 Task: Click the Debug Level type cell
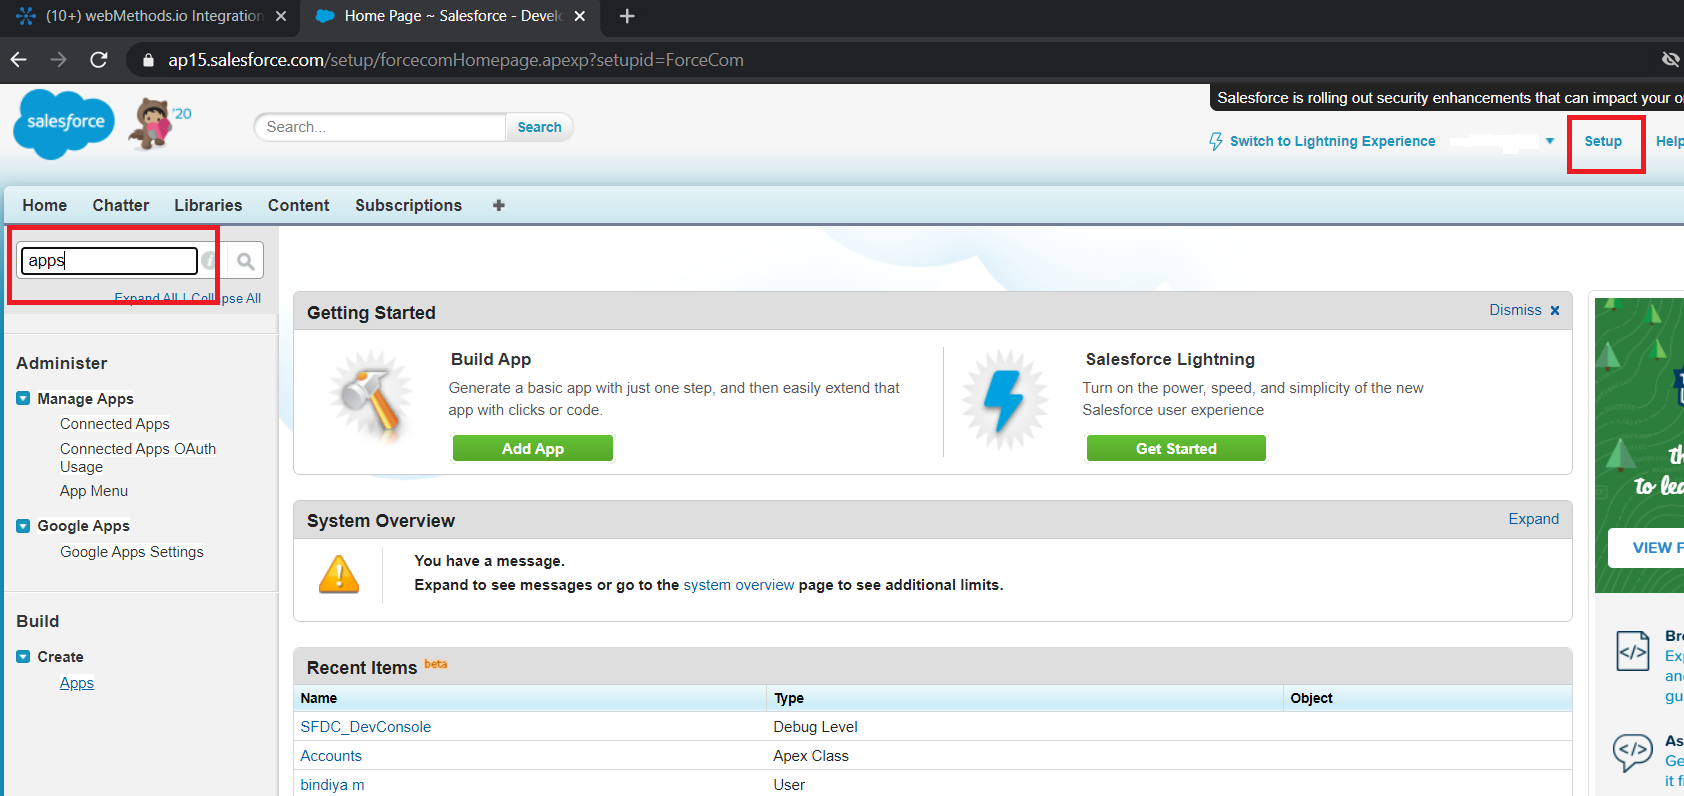815,727
